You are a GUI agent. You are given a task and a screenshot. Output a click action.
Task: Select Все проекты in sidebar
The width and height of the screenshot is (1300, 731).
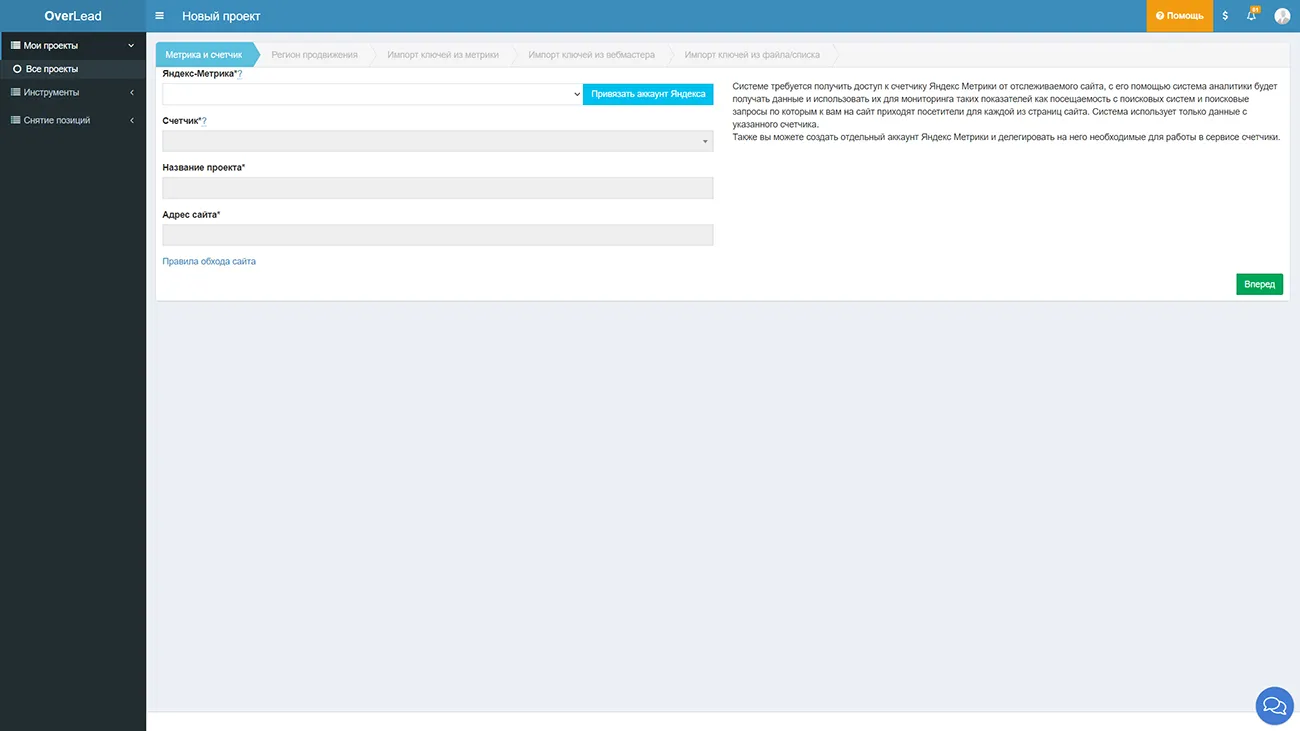click(x=52, y=70)
